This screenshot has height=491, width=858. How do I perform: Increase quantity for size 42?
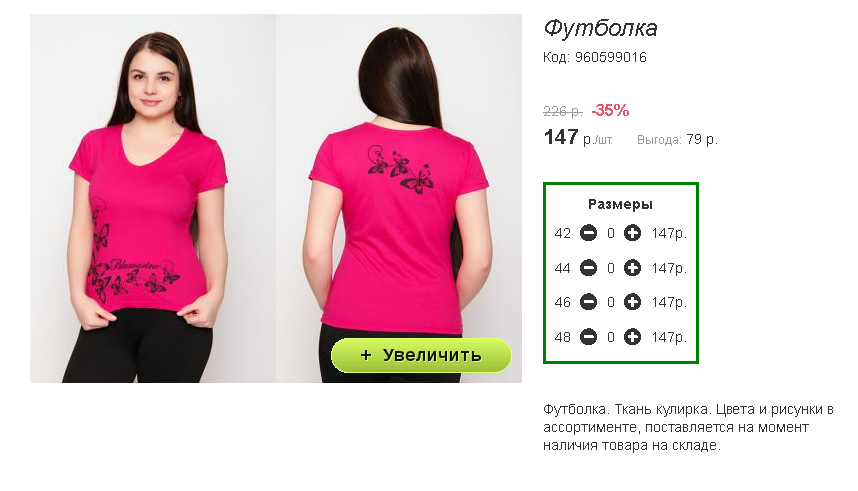point(633,233)
